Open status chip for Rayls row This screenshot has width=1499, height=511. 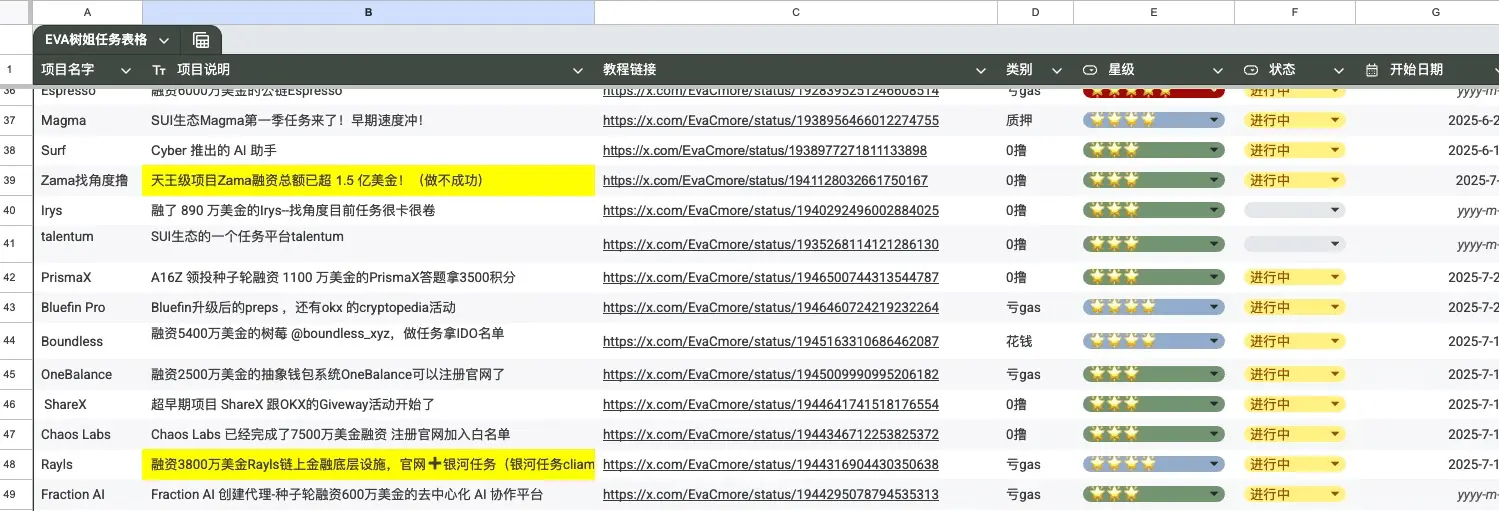pos(1294,464)
